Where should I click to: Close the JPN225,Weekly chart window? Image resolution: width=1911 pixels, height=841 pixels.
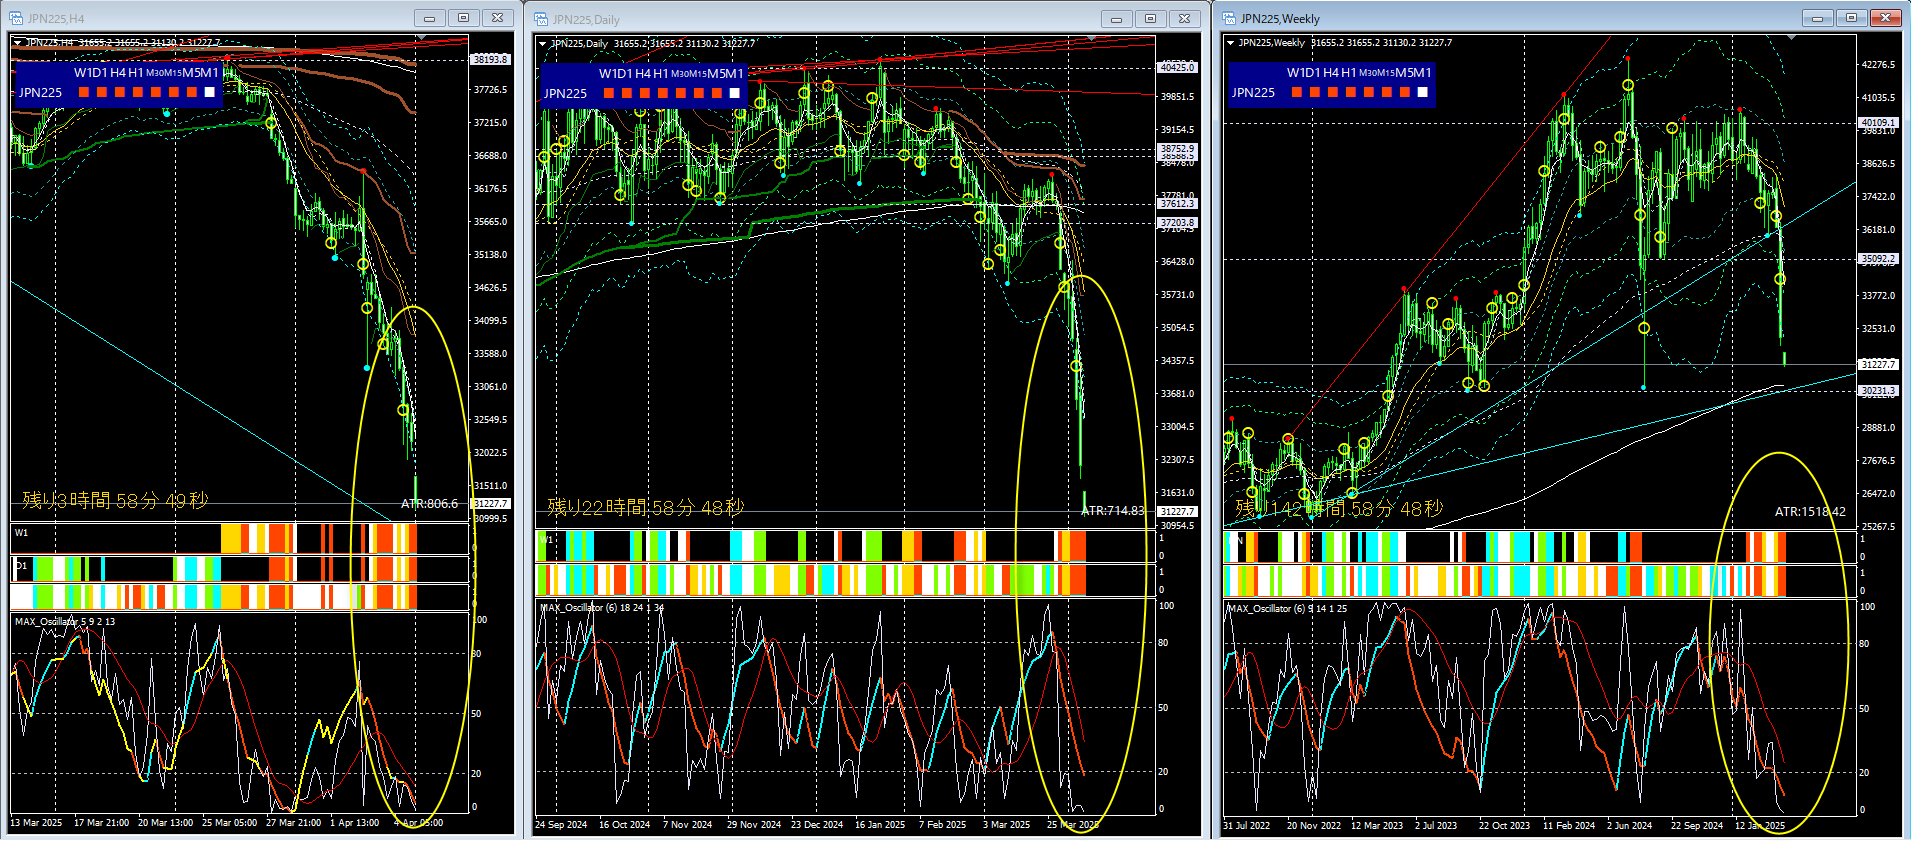coord(1885,18)
